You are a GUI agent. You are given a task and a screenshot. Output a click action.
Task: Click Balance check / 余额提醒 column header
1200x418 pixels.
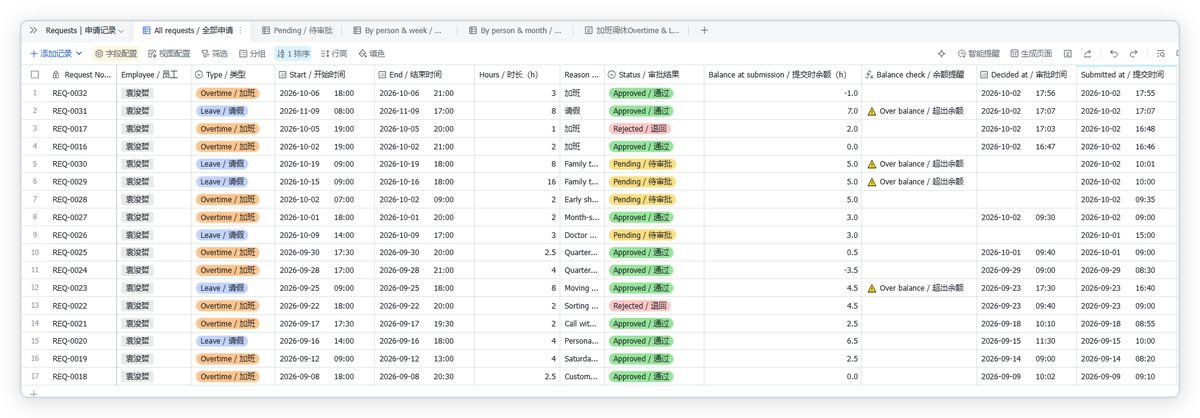tap(919, 75)
